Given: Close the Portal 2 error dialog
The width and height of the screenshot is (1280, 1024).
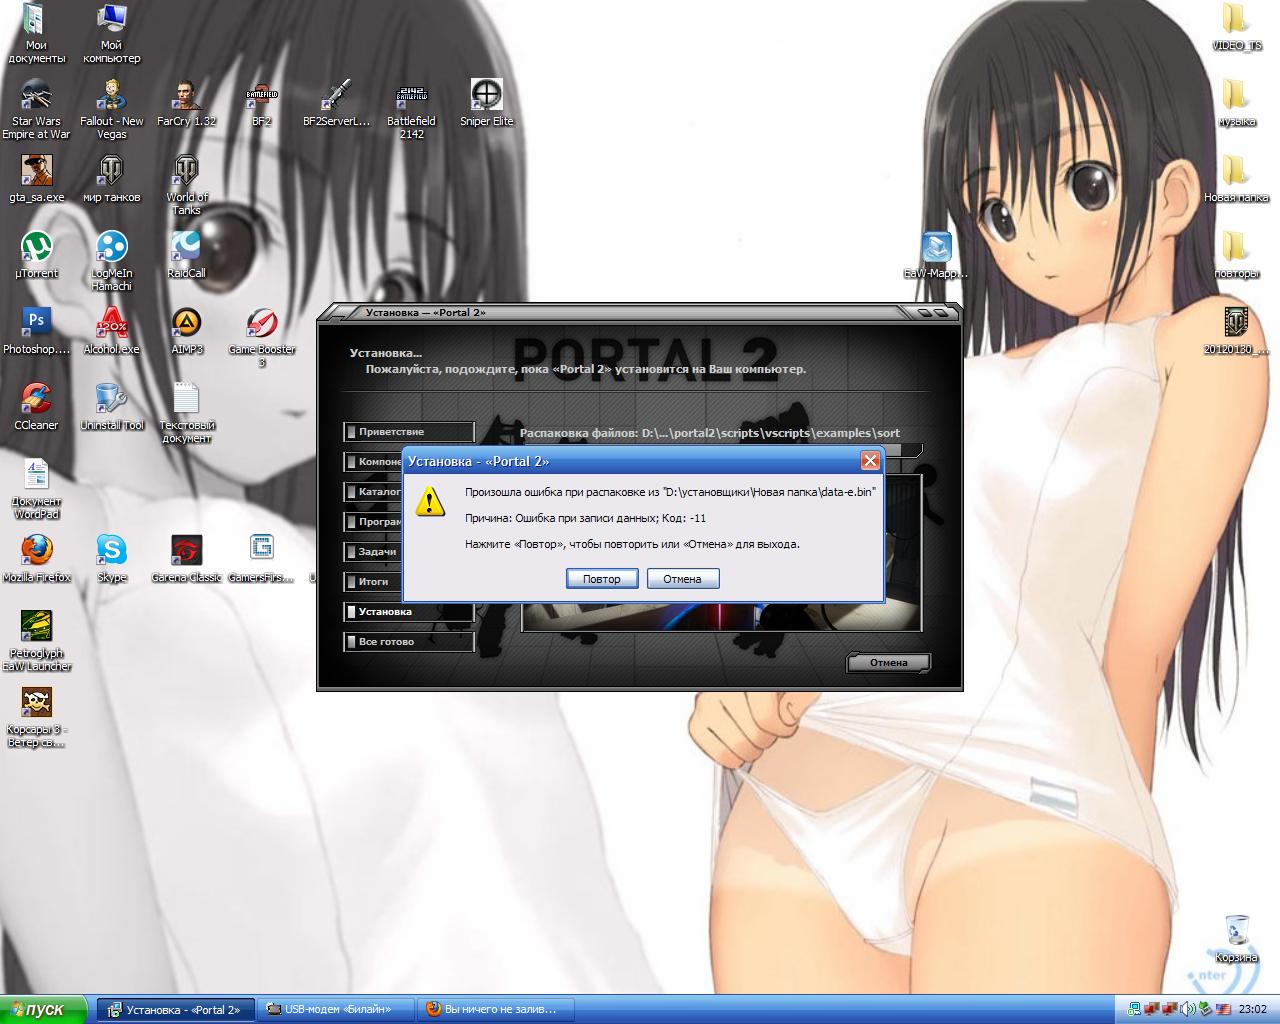Looking at the screenshot, I should 870,461.
